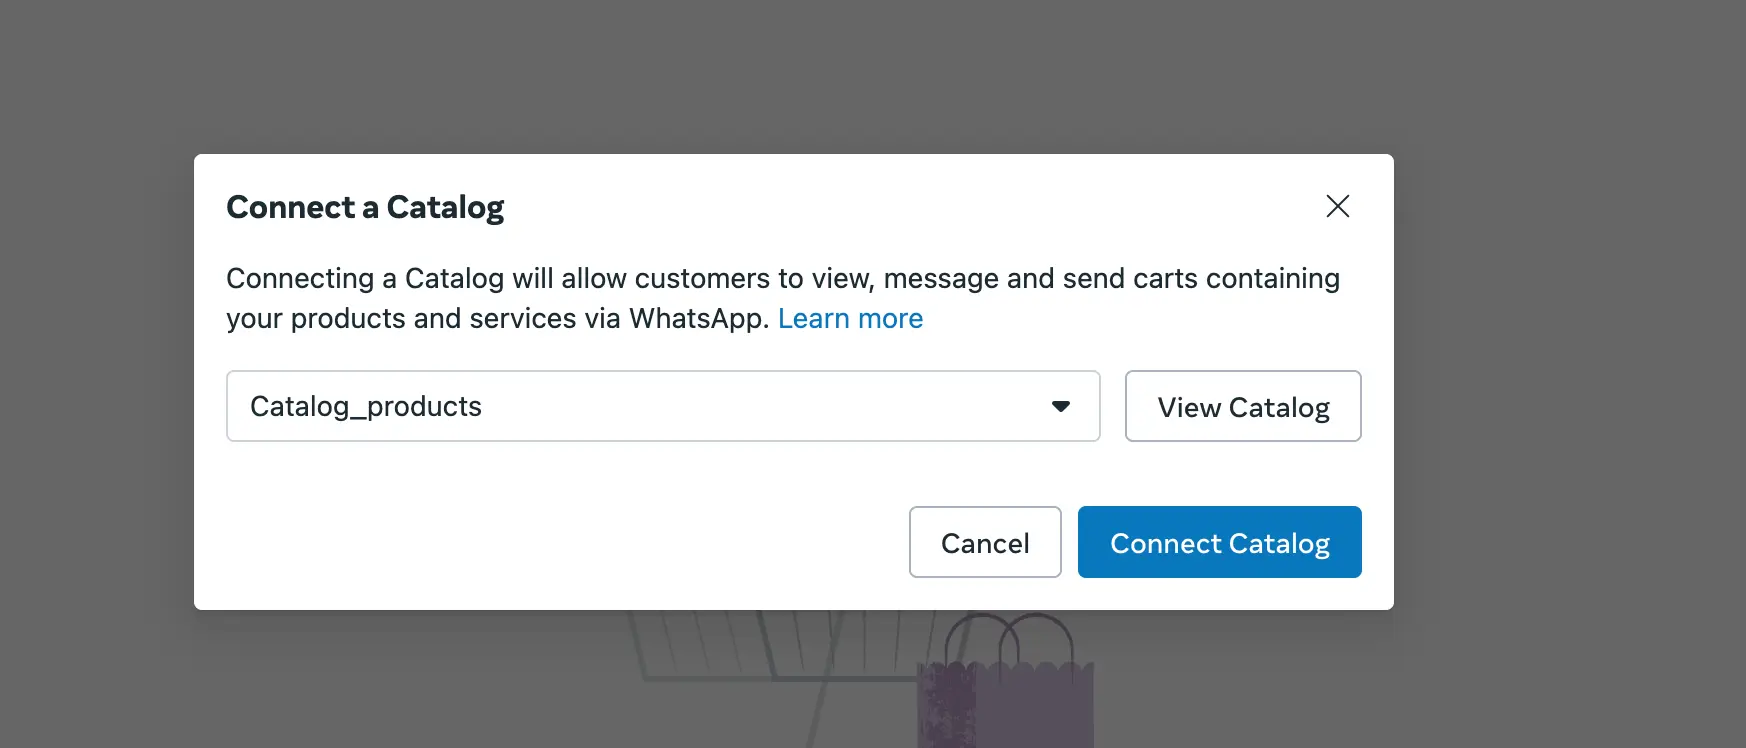Click the Connect a Catalog heading
This screenshot has width=1746, height=748.
point(365,207)
